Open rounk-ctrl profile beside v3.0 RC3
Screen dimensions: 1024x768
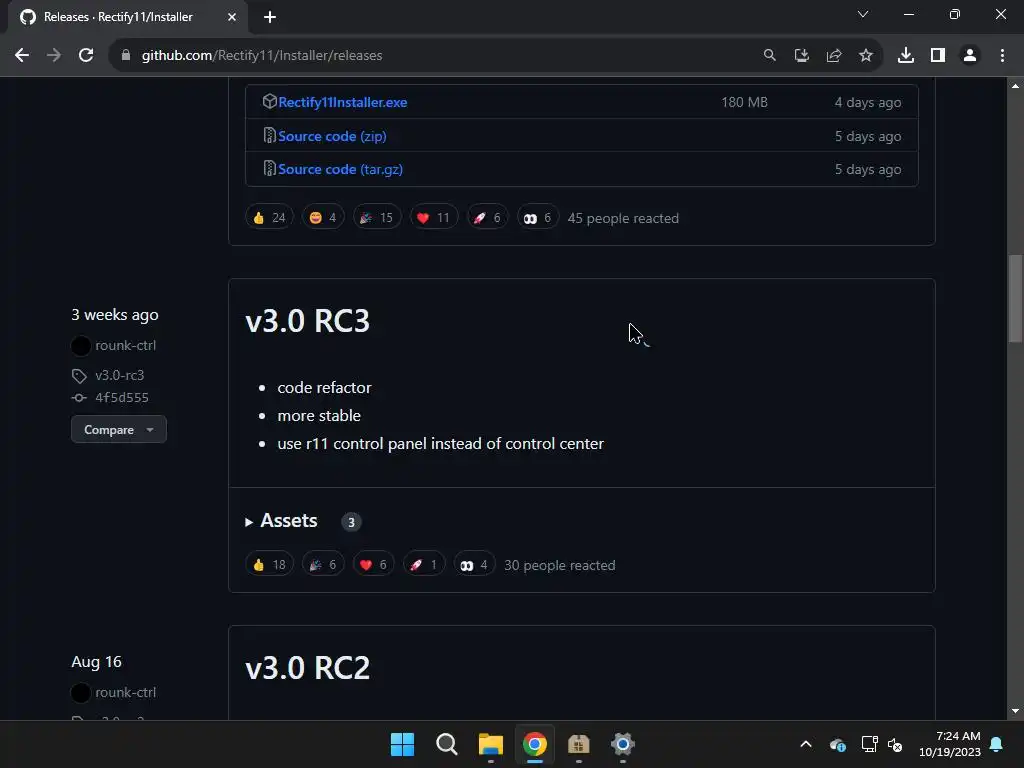(125, 345)
